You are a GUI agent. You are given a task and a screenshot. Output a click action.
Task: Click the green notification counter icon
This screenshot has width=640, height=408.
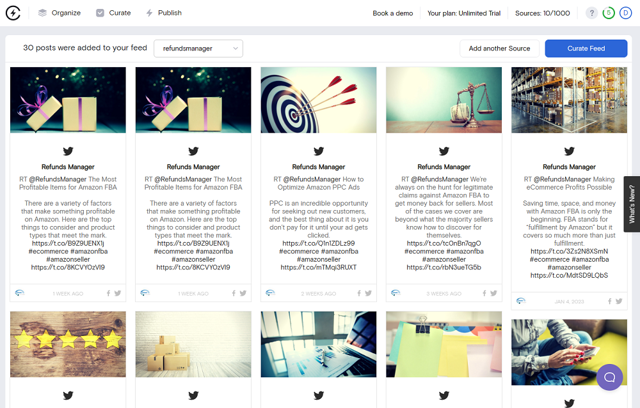tap(609, 13)
